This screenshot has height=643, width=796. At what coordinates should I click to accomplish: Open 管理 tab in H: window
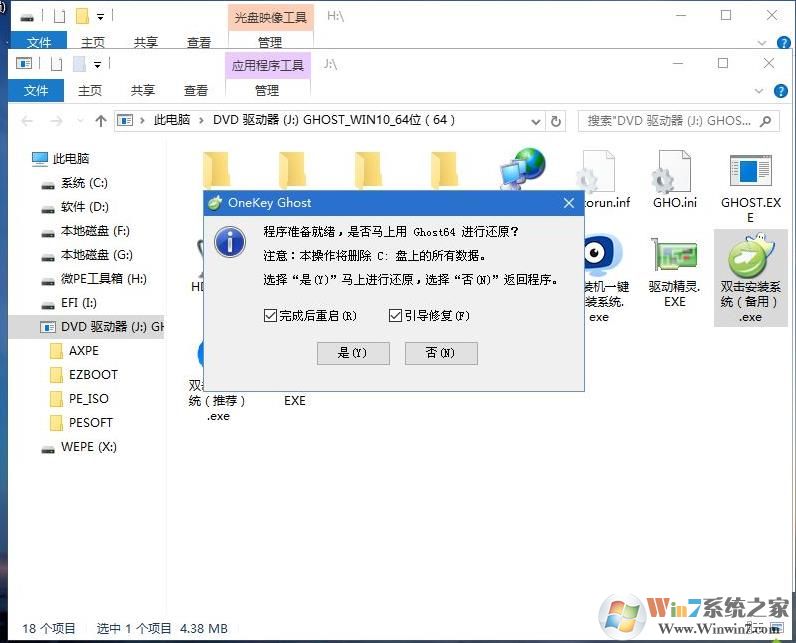(x=270, y=42)
